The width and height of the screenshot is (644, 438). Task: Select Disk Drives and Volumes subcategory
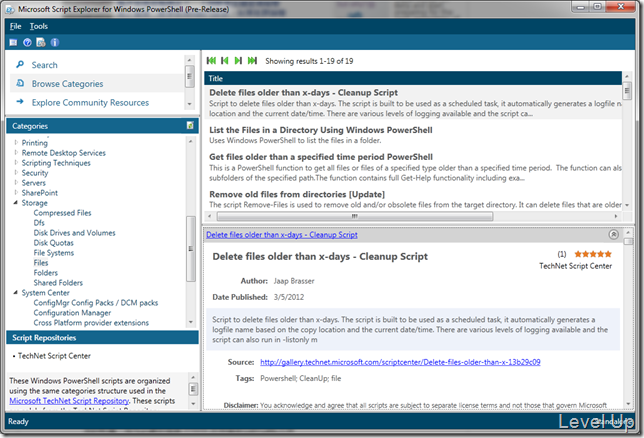[74, 233]
